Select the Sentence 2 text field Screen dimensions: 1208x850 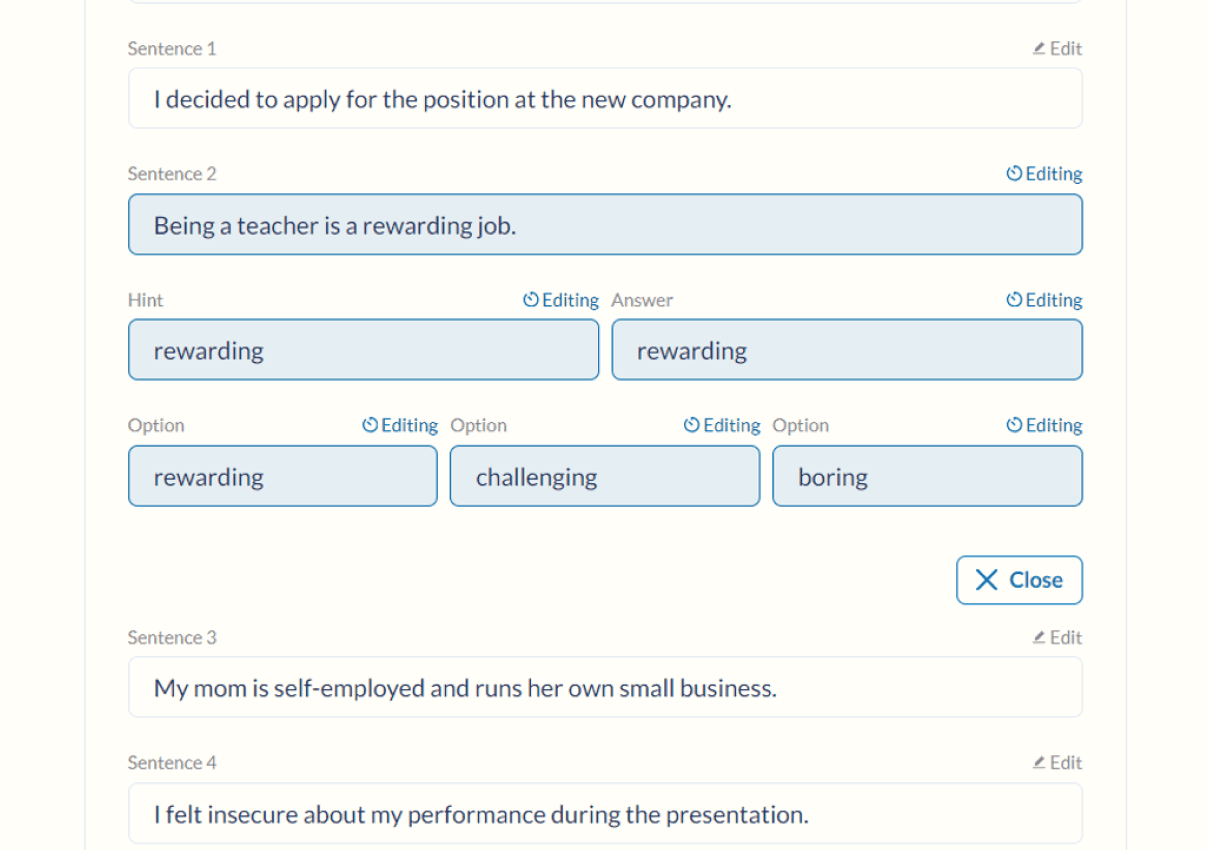[604, 225]
